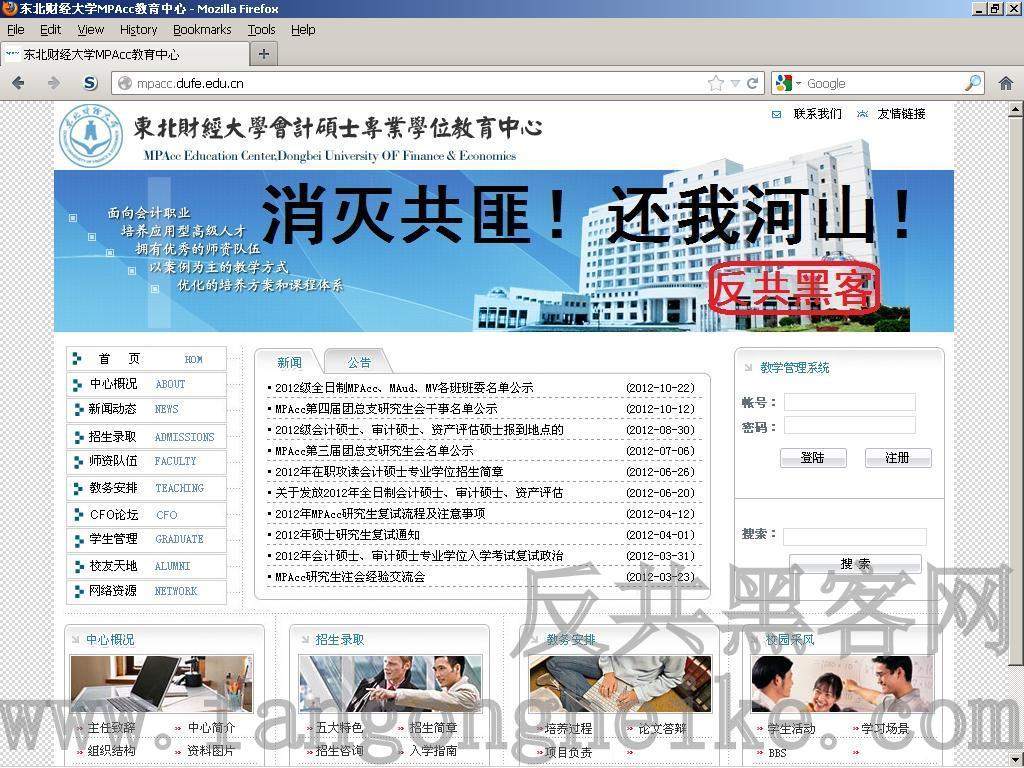The image size is (1024, 768).
Task: Open the URL history dropdown arrow
Action: click(x=735, y=84)
